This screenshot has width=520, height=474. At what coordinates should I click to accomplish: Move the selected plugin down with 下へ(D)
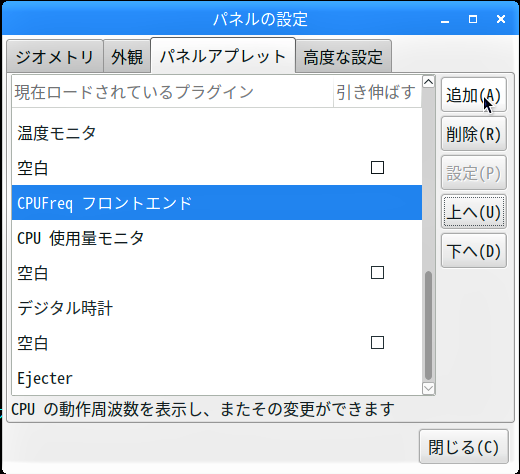[474, 251]
